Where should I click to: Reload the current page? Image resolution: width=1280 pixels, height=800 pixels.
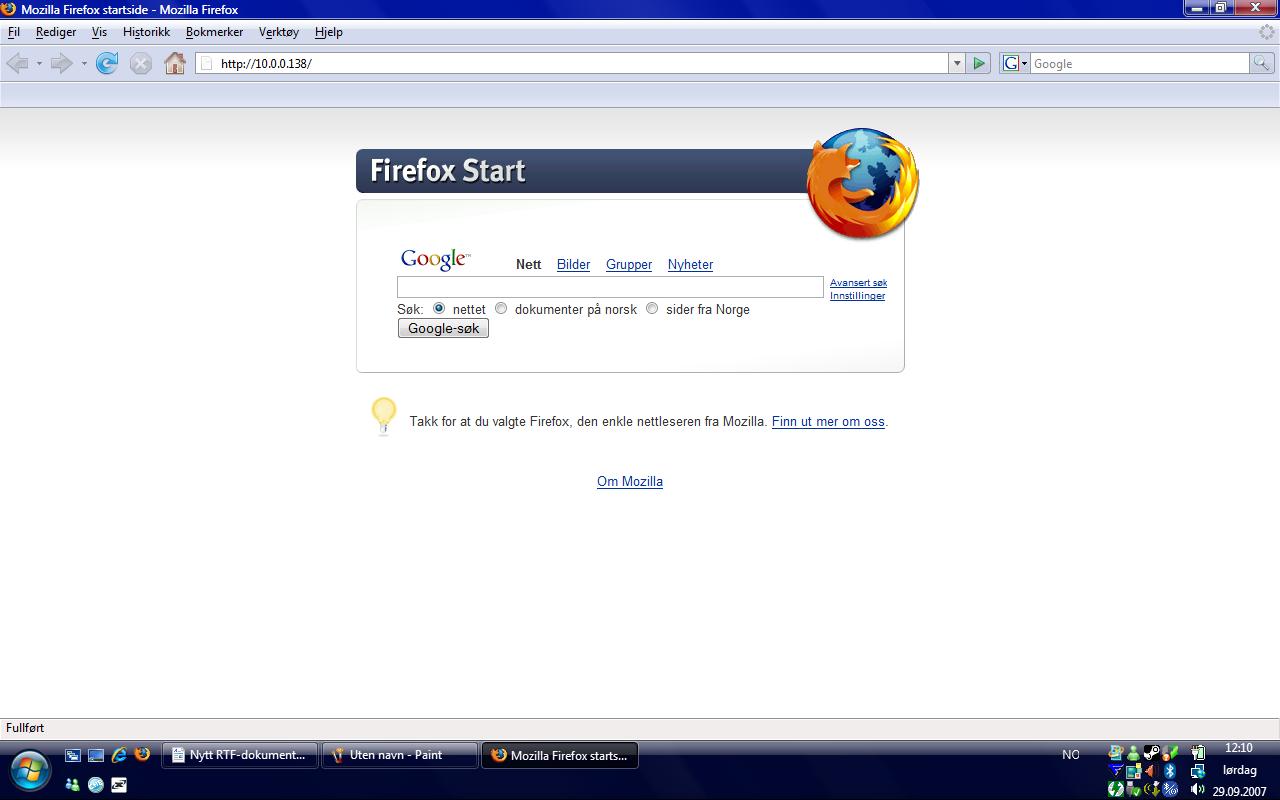[107, 63]
